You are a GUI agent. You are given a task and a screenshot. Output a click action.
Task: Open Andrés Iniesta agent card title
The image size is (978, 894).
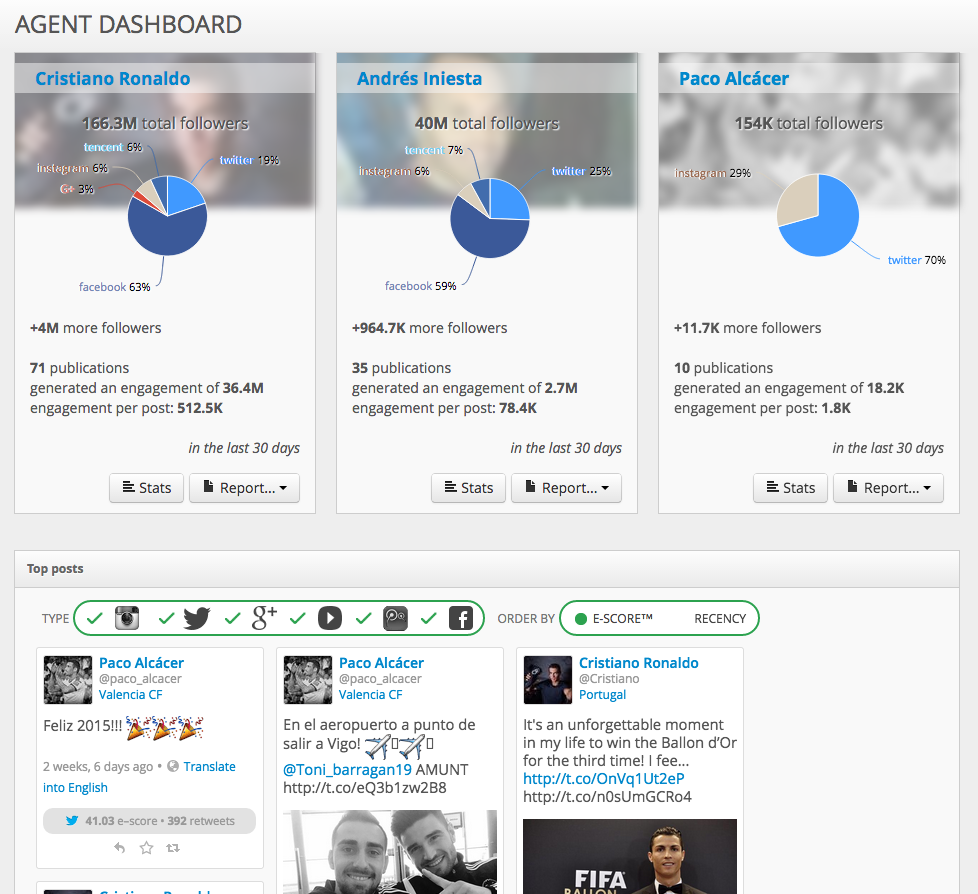coord(419,79)
